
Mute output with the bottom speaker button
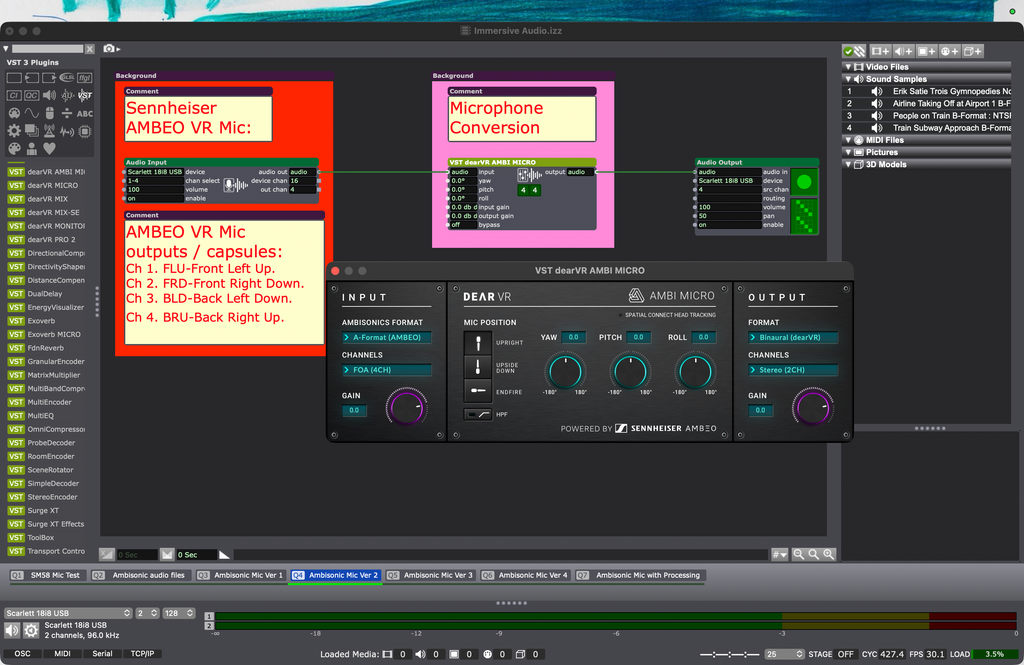12,630
